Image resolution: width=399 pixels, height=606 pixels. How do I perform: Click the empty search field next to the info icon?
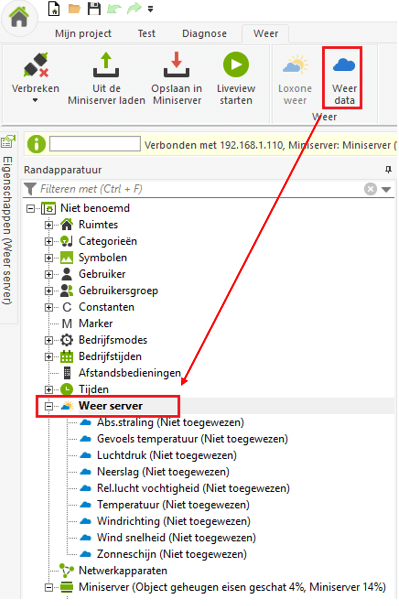tap(95, 144)
